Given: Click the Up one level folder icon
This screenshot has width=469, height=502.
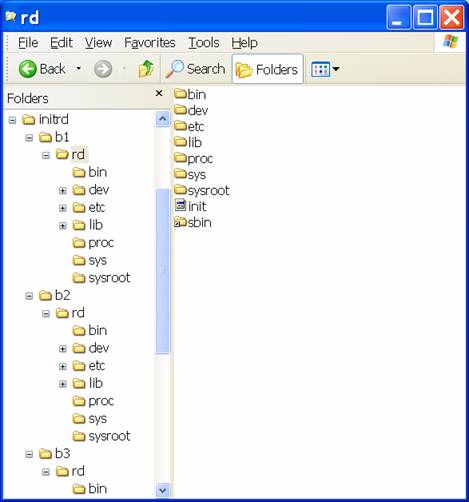Looking at the screenshot, I should (146, 69).
